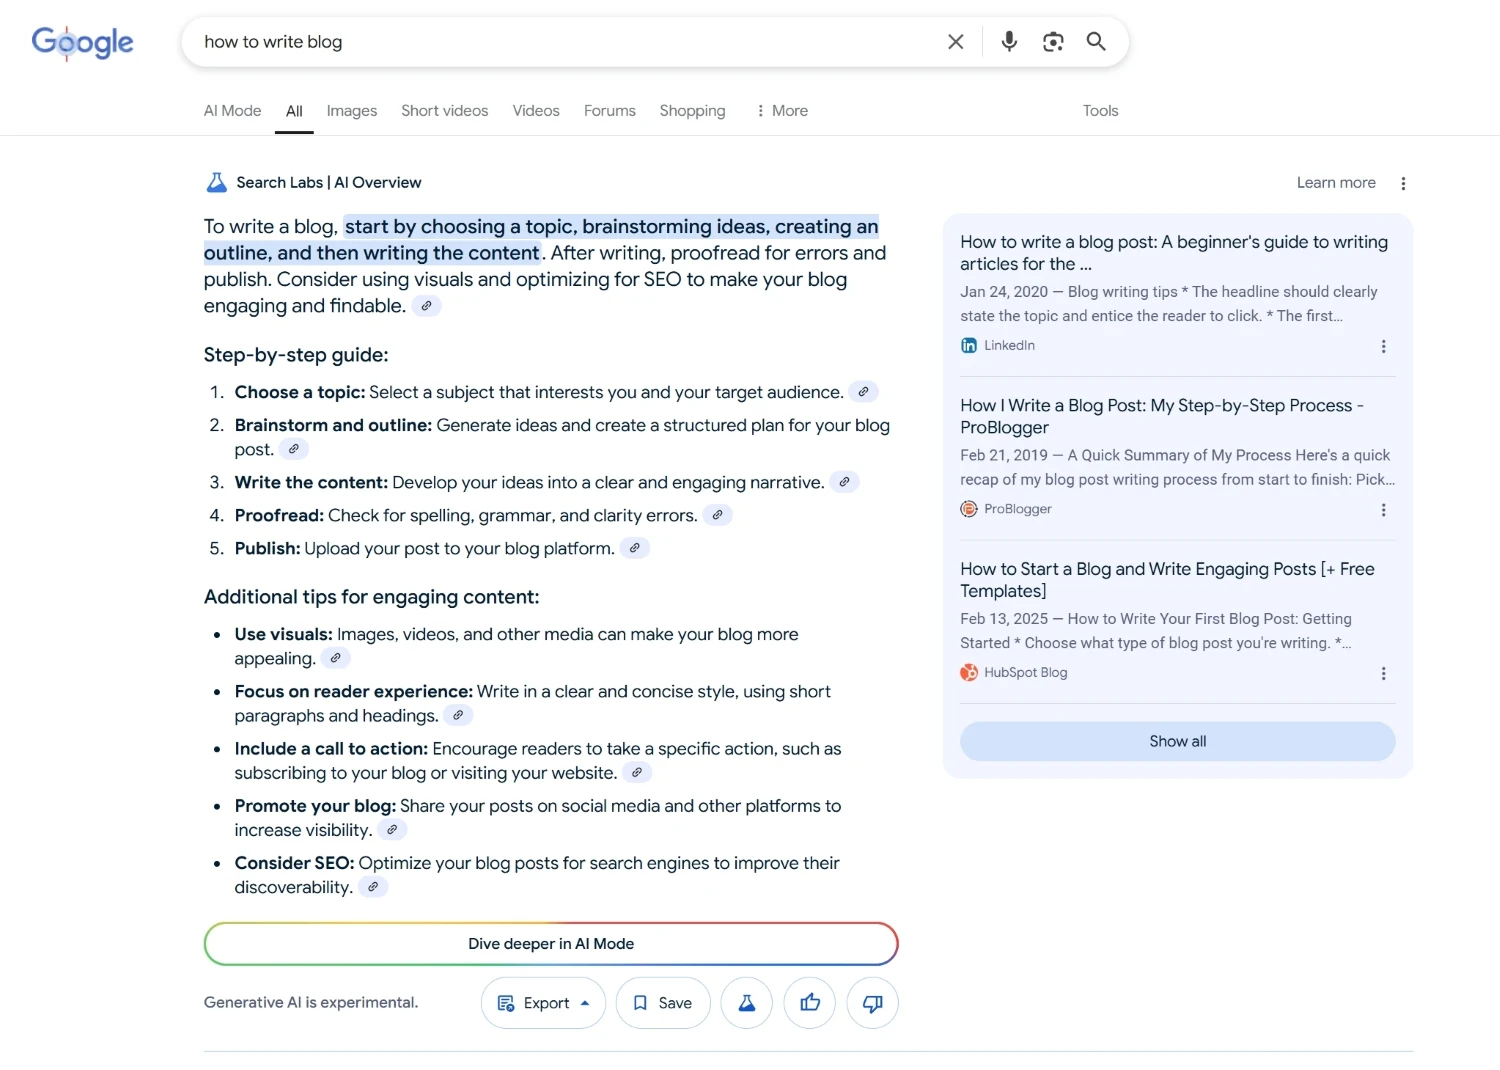Image resolution: width=1500 pixels, height=1070 pixels.
Task: Switch to the Short videos tab
Action: 444,111
